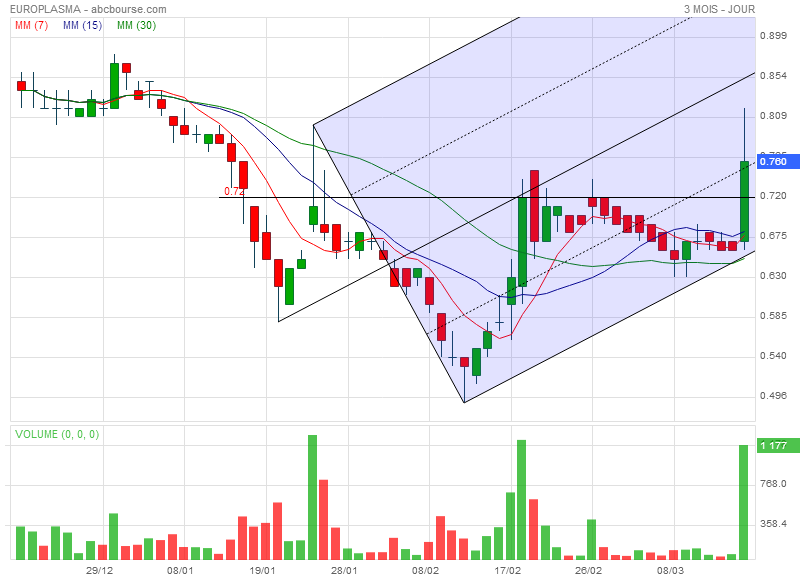Click the 08/01 date axis label

[180, 570]
